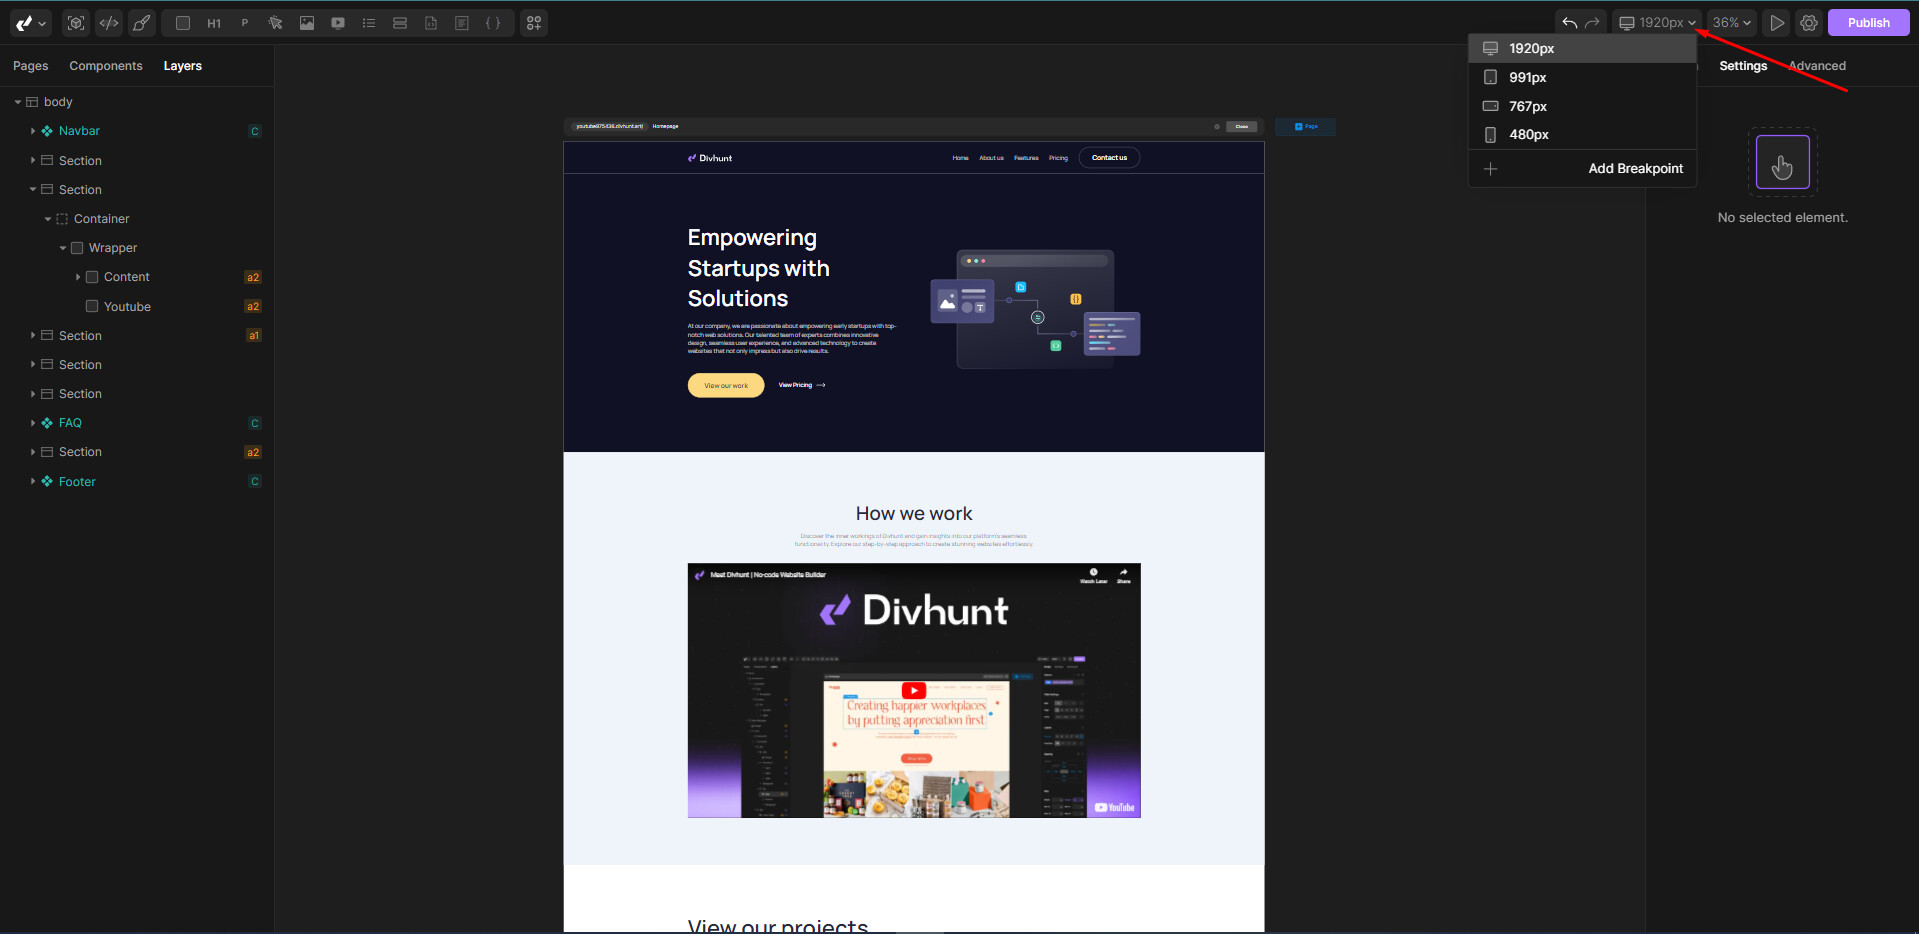The image size is (1919, 934).
Task: Insert an embed code file element
Action: [x=431, y=23]
